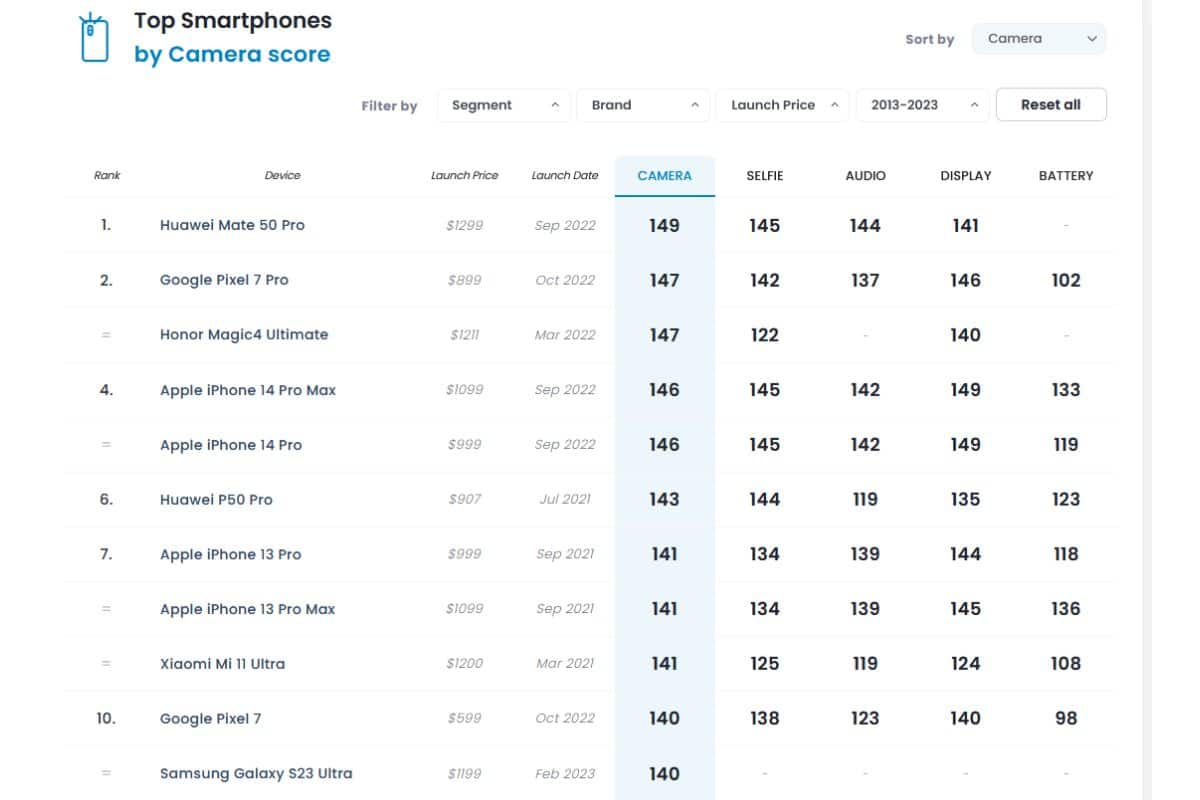Click iPhone 14 Pro battery score 119
Viewport: 1200px width, 800px height.
point(1066,445)
